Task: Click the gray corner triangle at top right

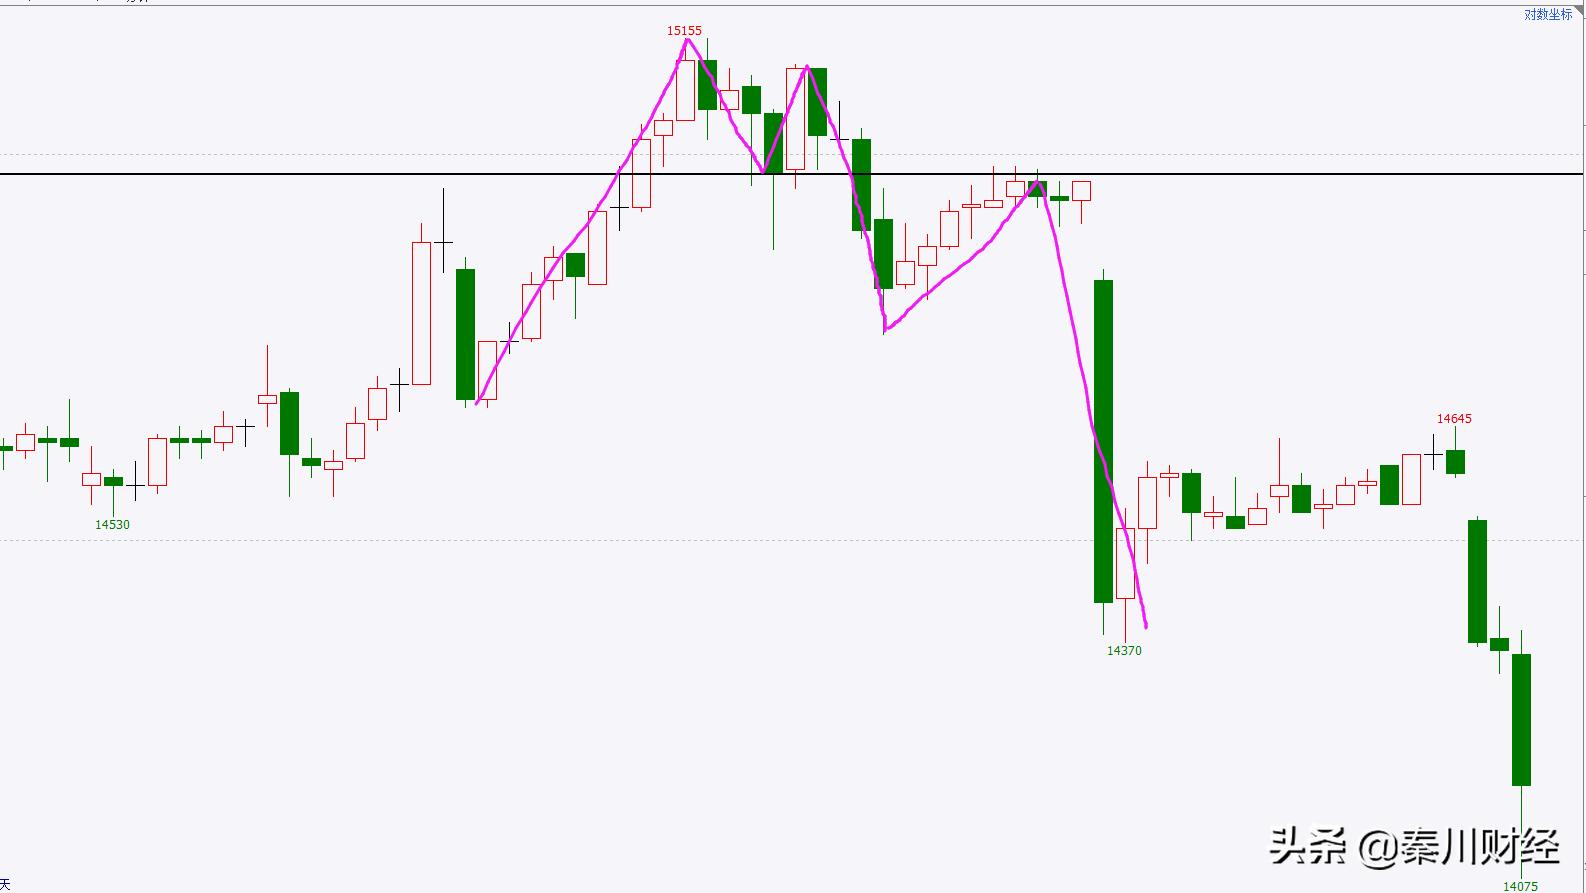Action: coord(1579,6)
